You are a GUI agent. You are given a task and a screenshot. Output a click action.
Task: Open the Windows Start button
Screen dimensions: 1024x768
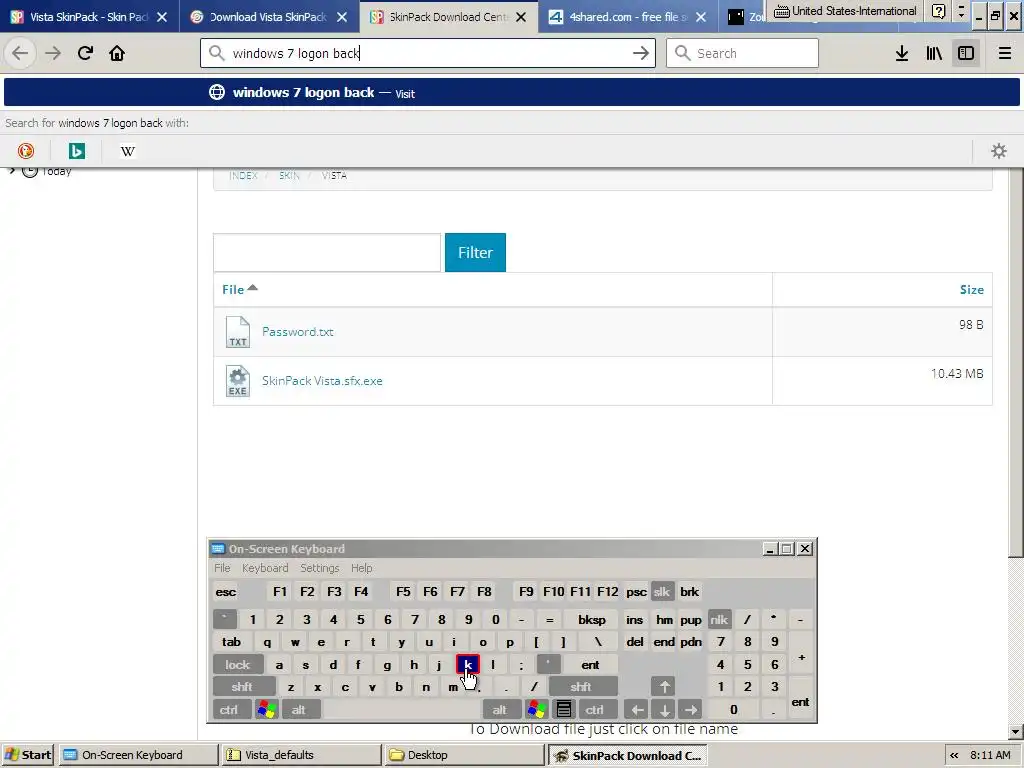pos(28,755)
